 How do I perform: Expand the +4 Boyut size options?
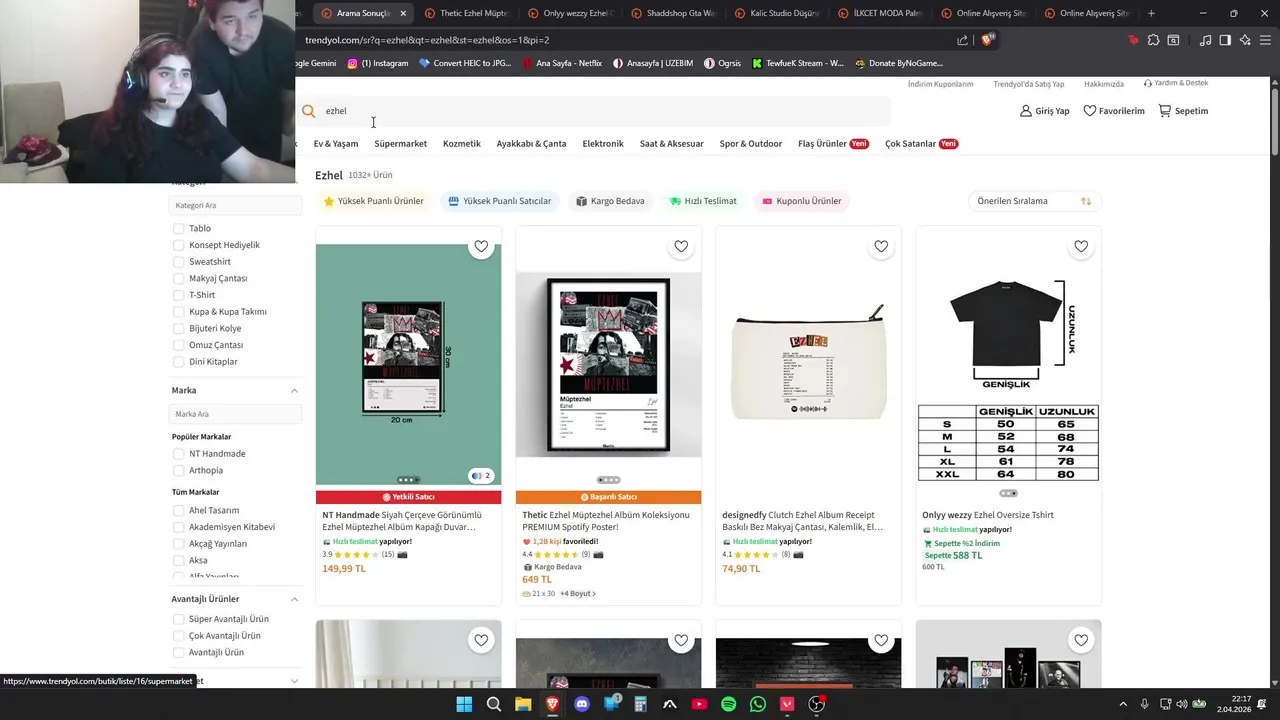[x=578, y=594]
